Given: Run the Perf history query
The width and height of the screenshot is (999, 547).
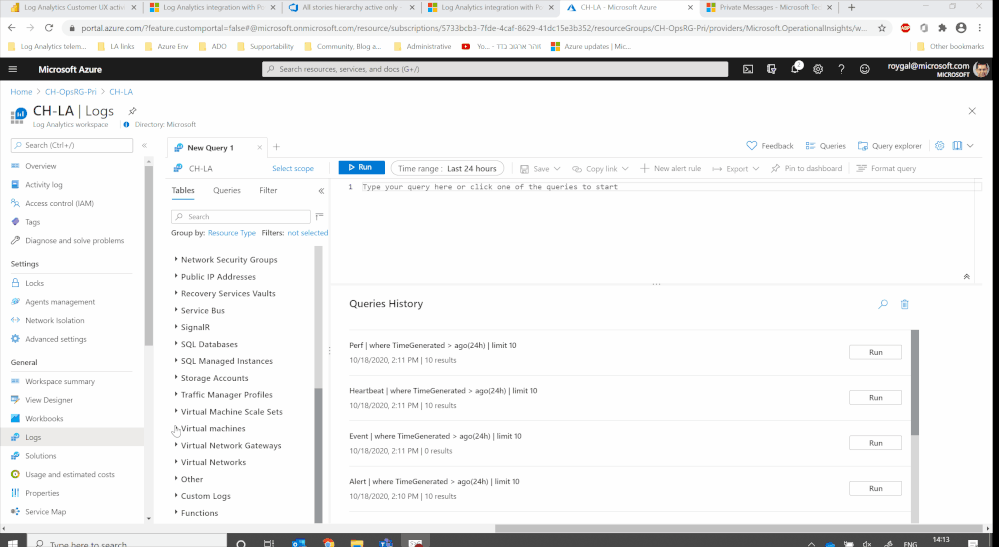Looking at the screenshot, I should coord(875,352).
